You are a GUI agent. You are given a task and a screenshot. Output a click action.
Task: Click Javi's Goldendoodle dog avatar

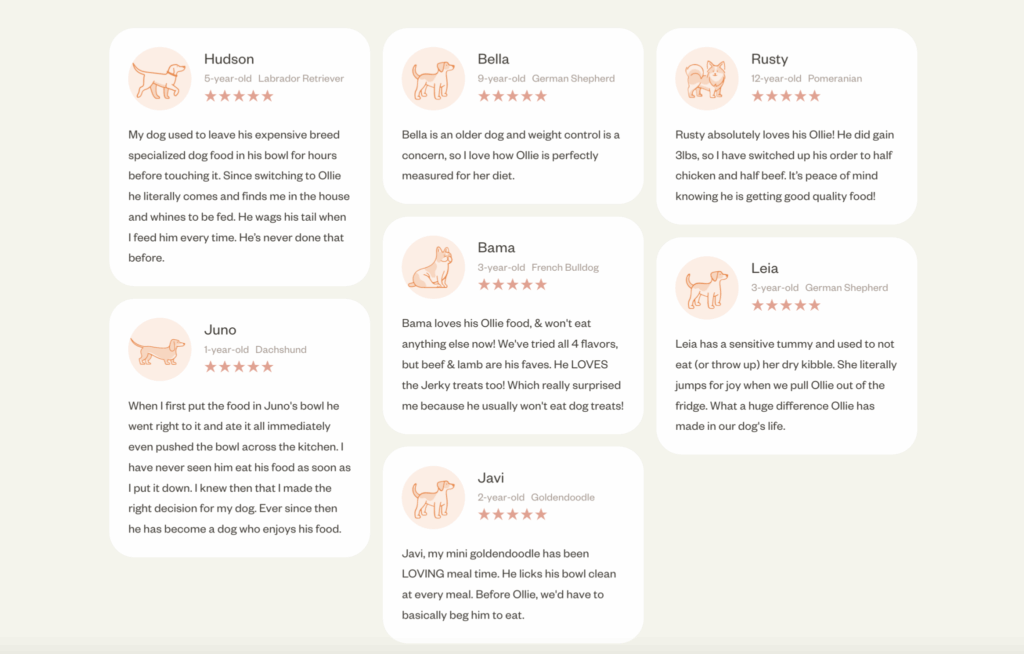(x=433, y=497)
